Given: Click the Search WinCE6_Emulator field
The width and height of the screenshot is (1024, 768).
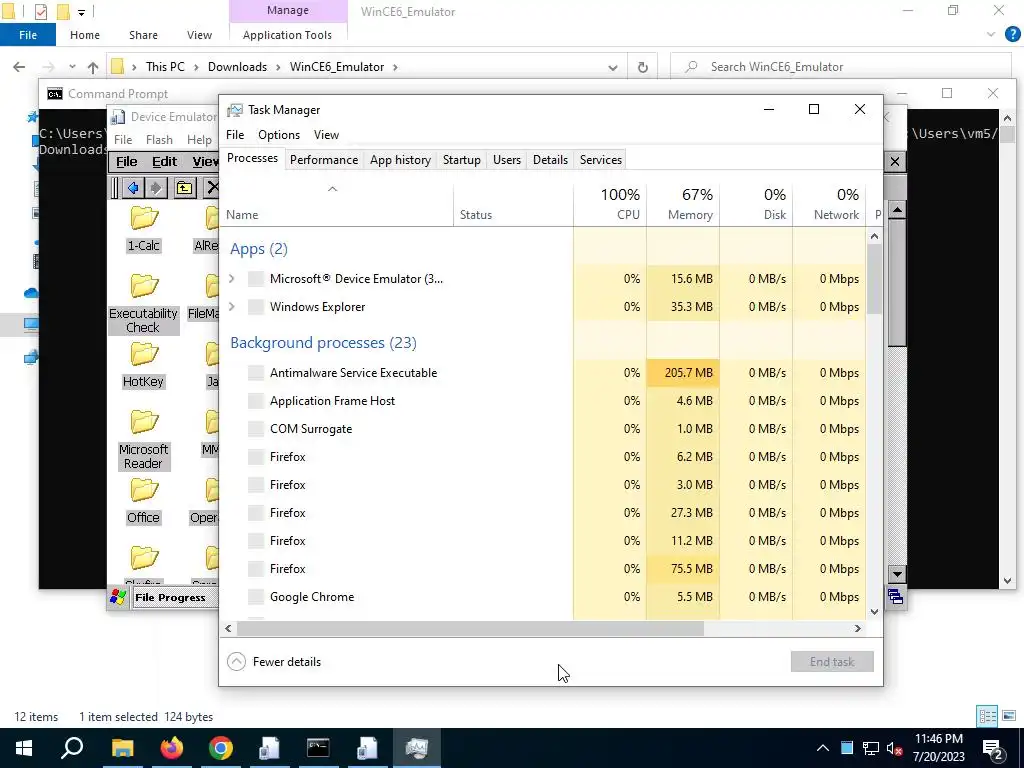Looking at the screenshot, I should [x=841, y=67].
